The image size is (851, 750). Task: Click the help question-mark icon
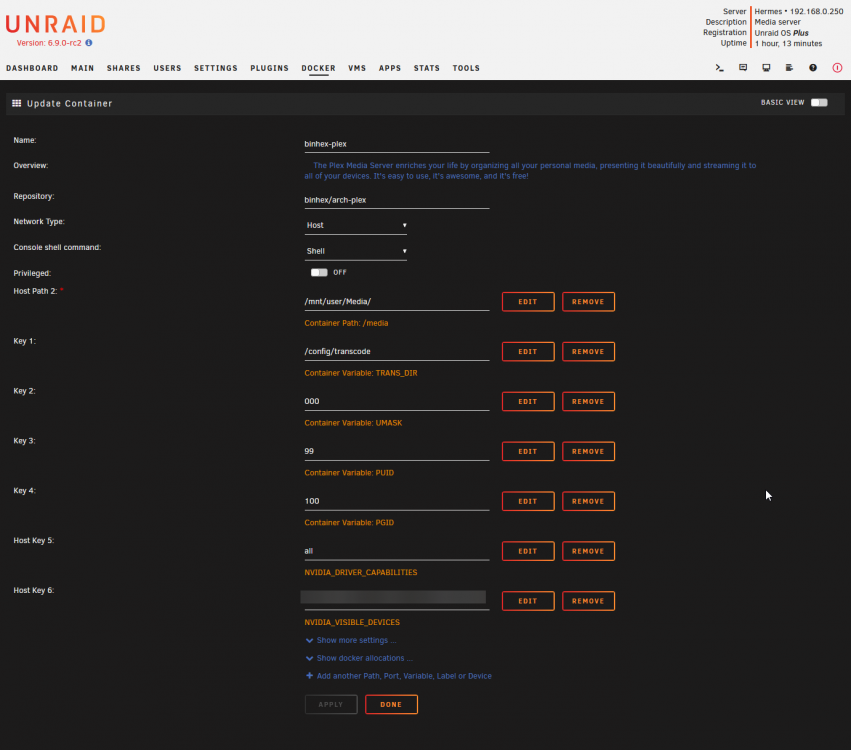click(812, 68)
